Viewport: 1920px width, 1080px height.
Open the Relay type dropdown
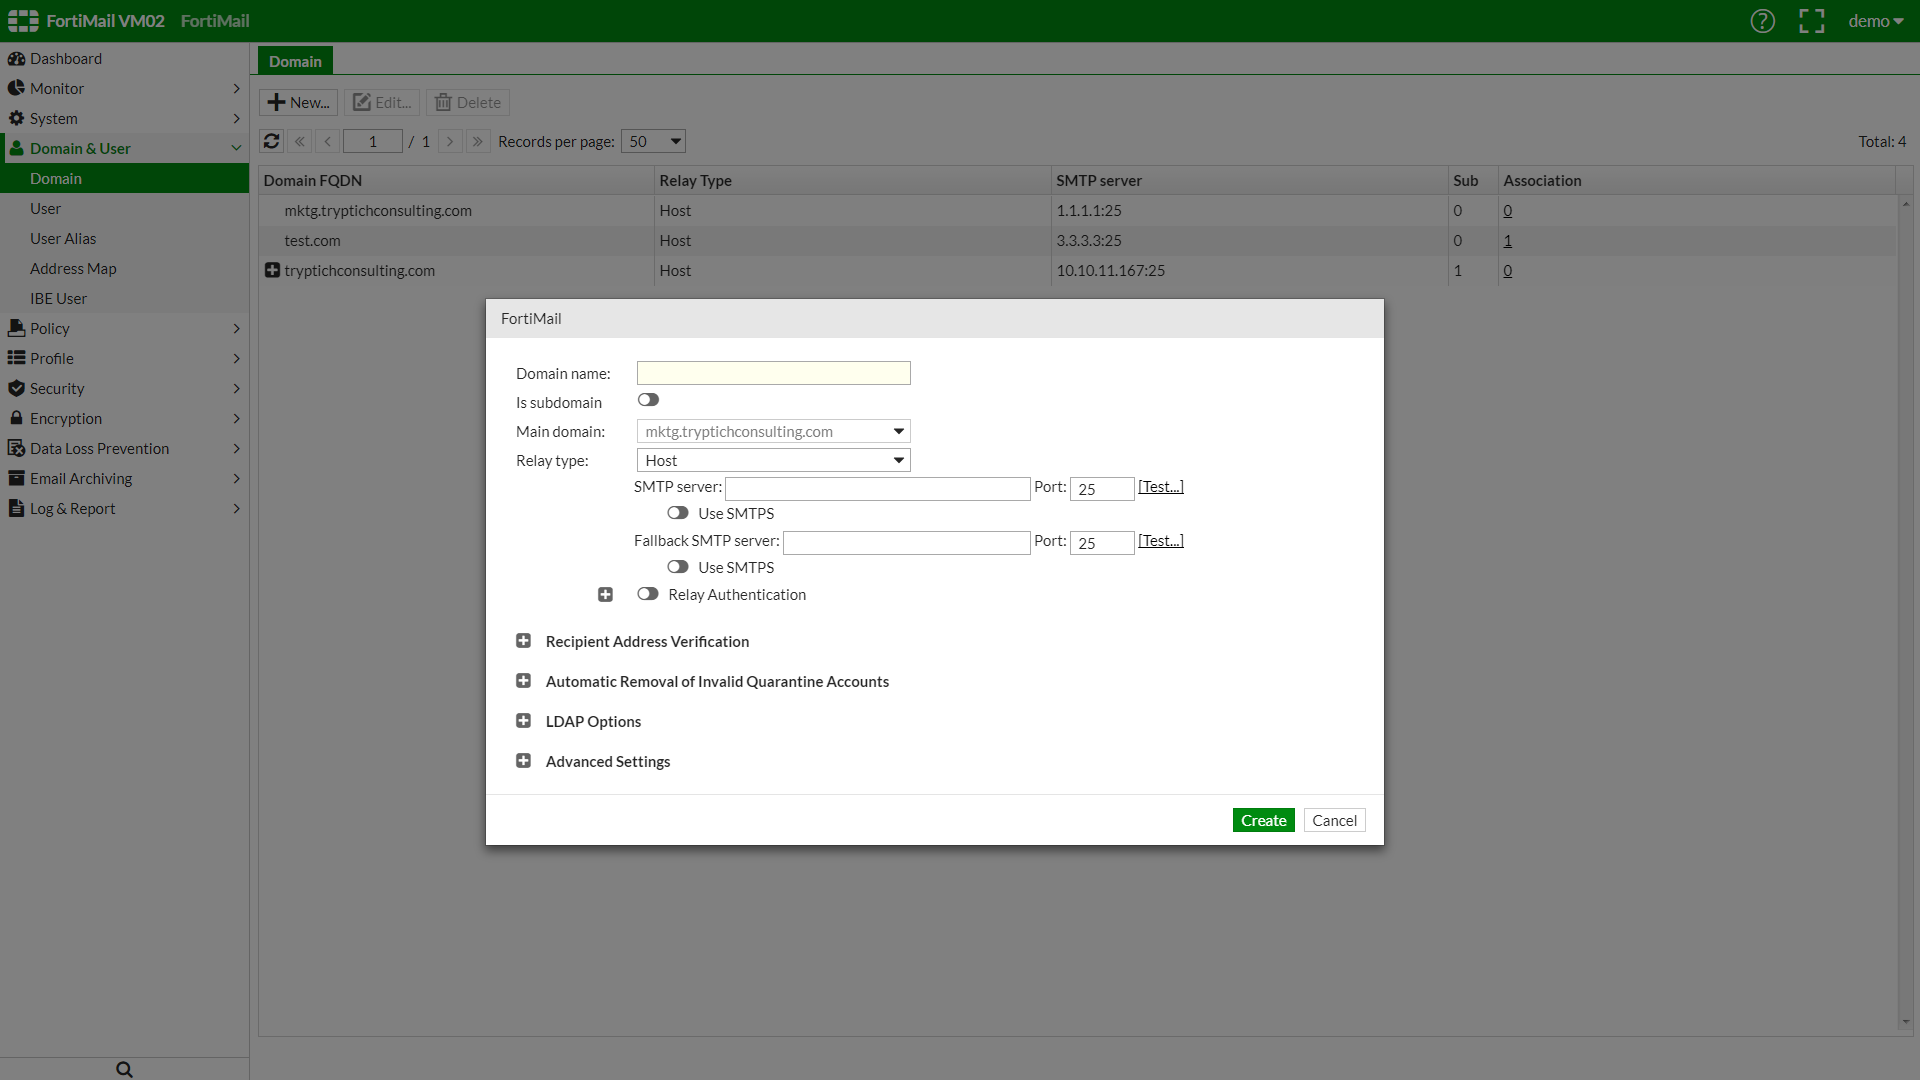773,460
